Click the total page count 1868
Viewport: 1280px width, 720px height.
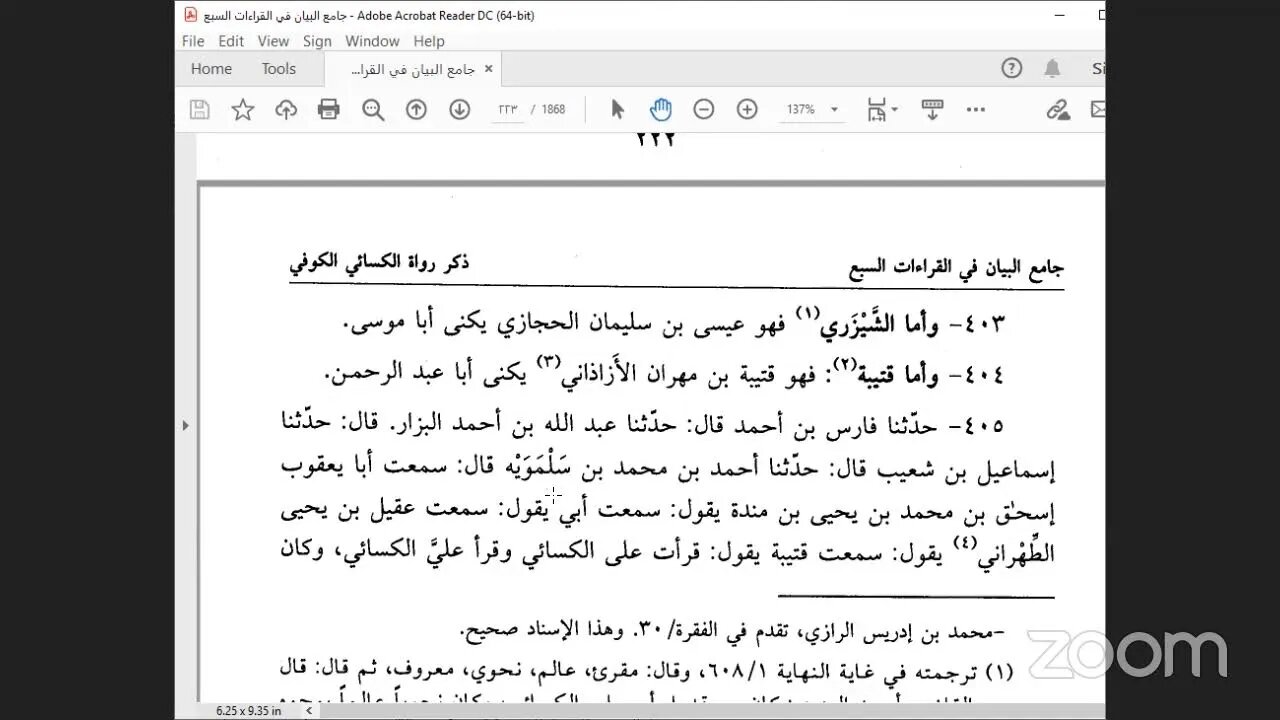click(554, 110)
